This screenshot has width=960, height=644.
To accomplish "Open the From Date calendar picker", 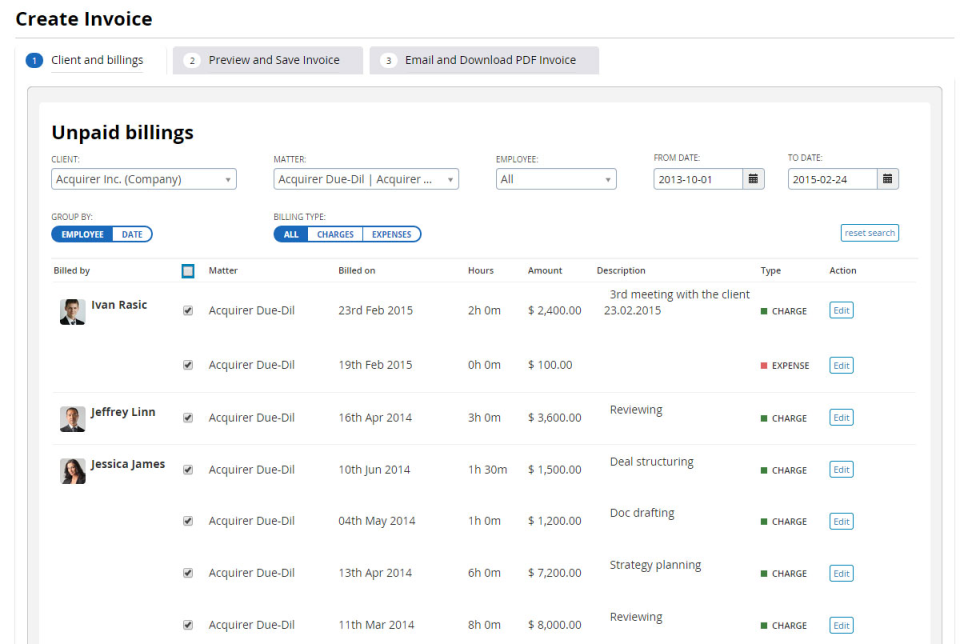I will [754, 178].
